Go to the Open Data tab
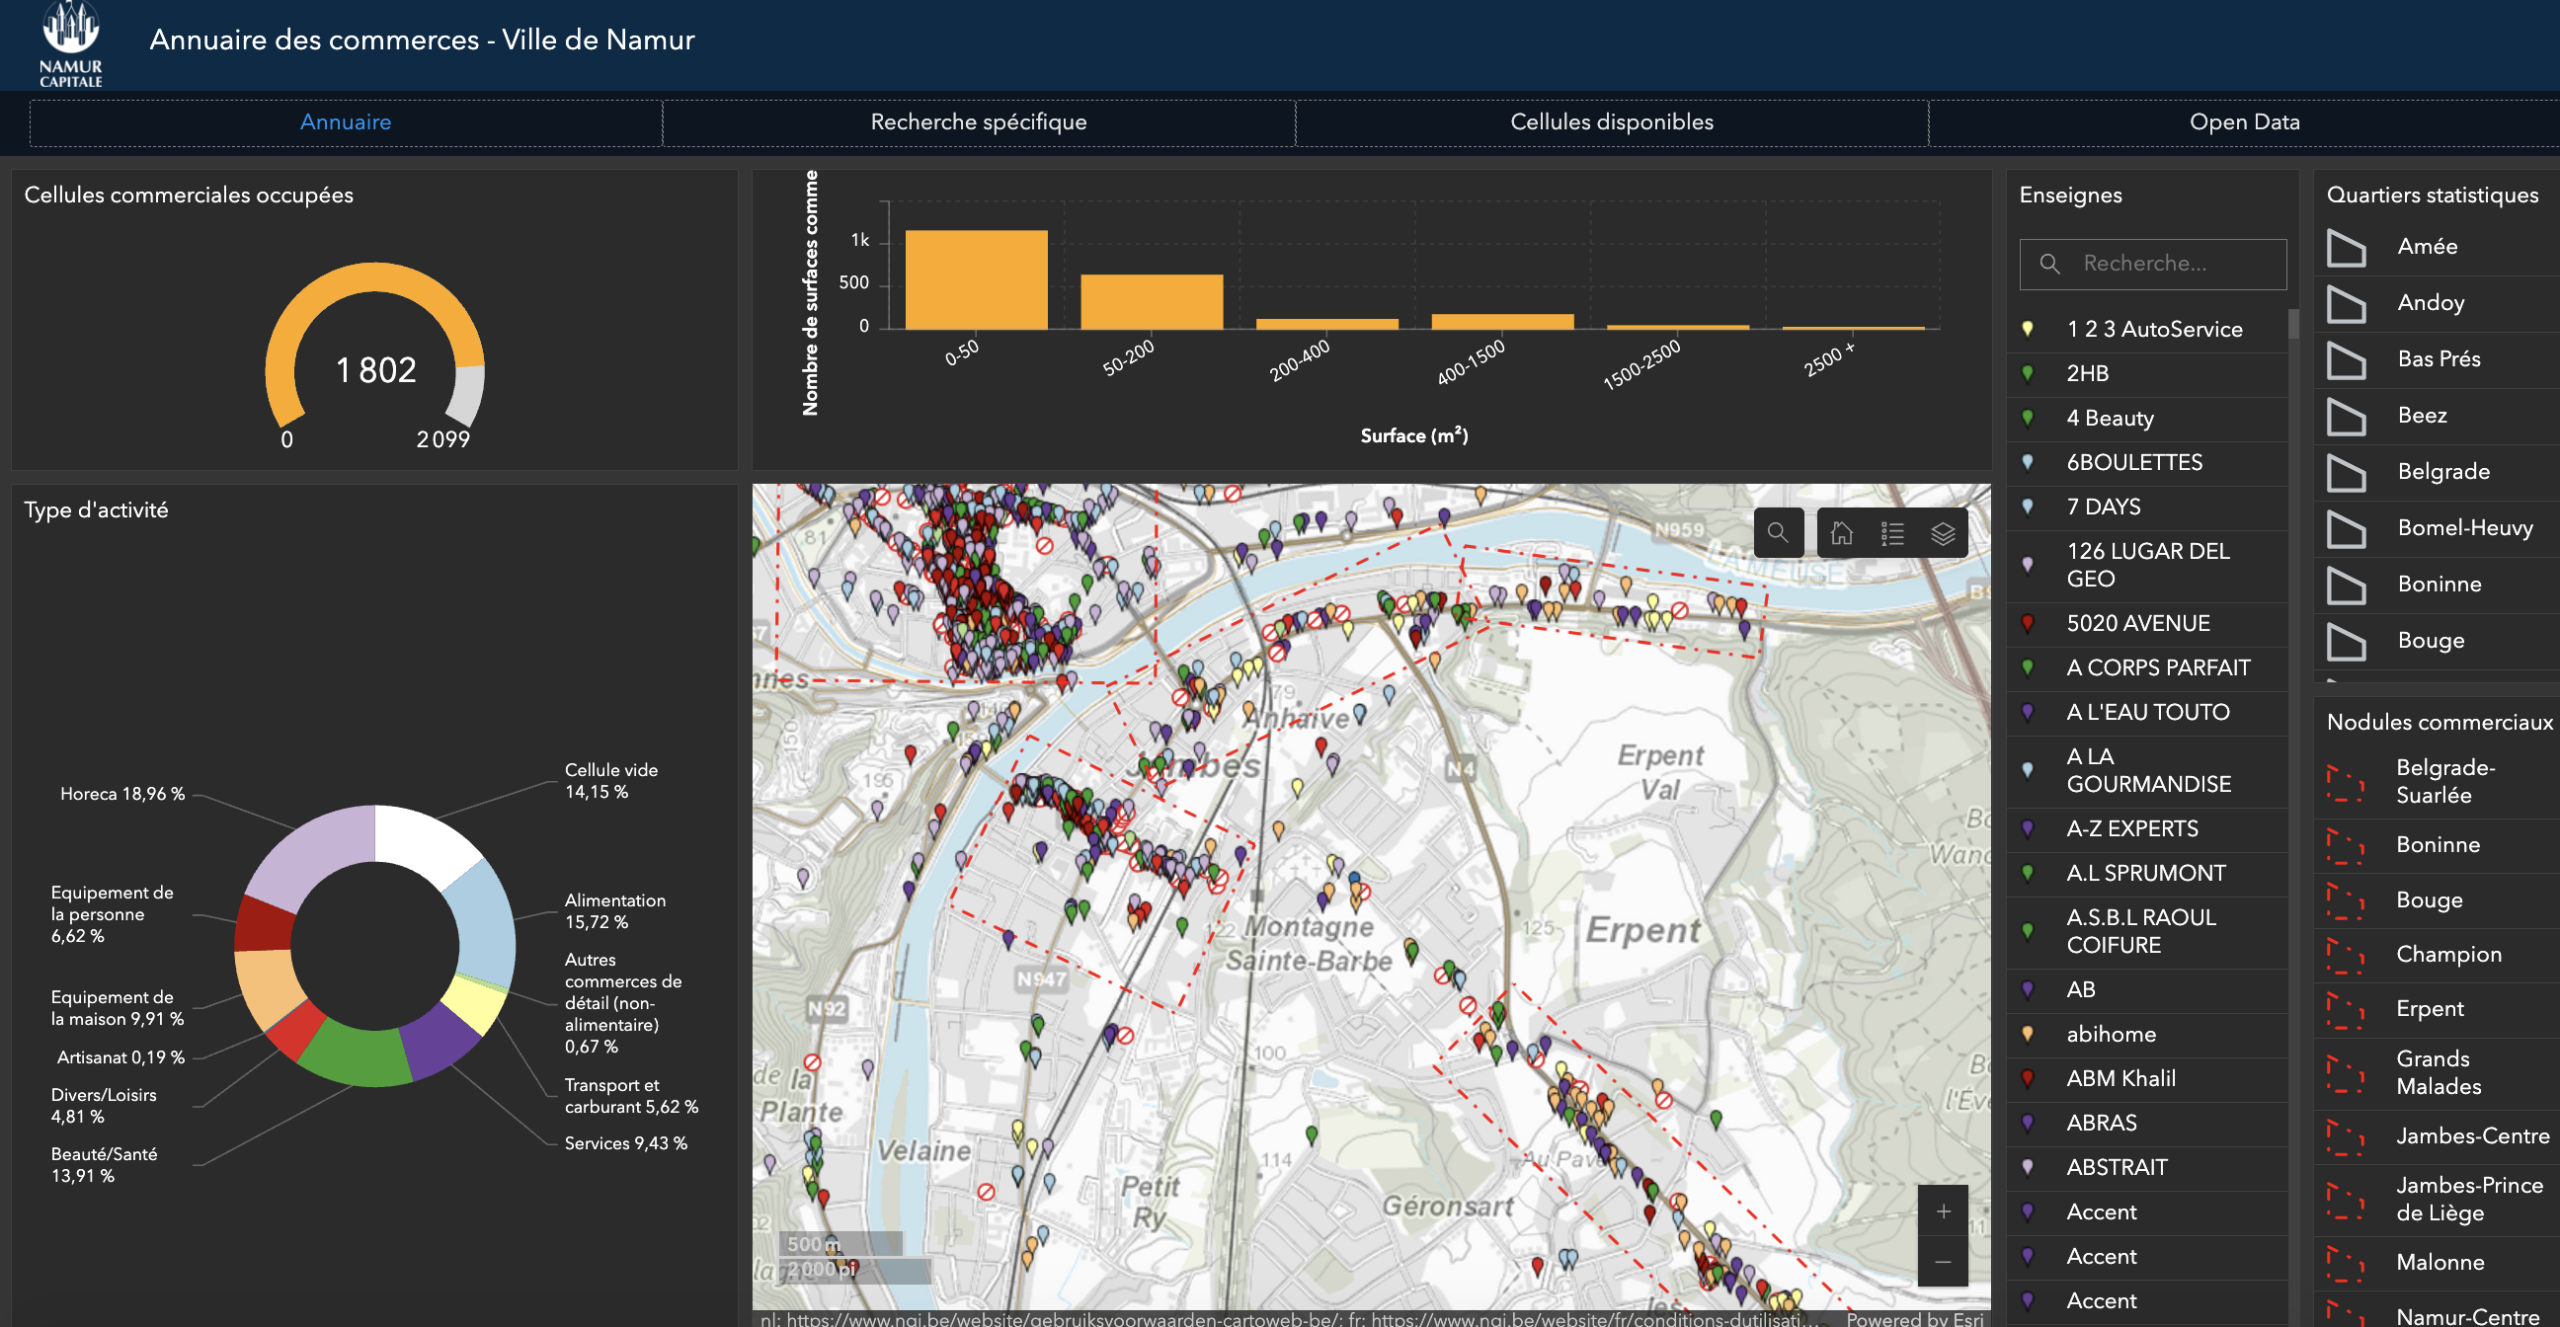Viewport: 2560px width, 1327px height. pos(2243,122)
